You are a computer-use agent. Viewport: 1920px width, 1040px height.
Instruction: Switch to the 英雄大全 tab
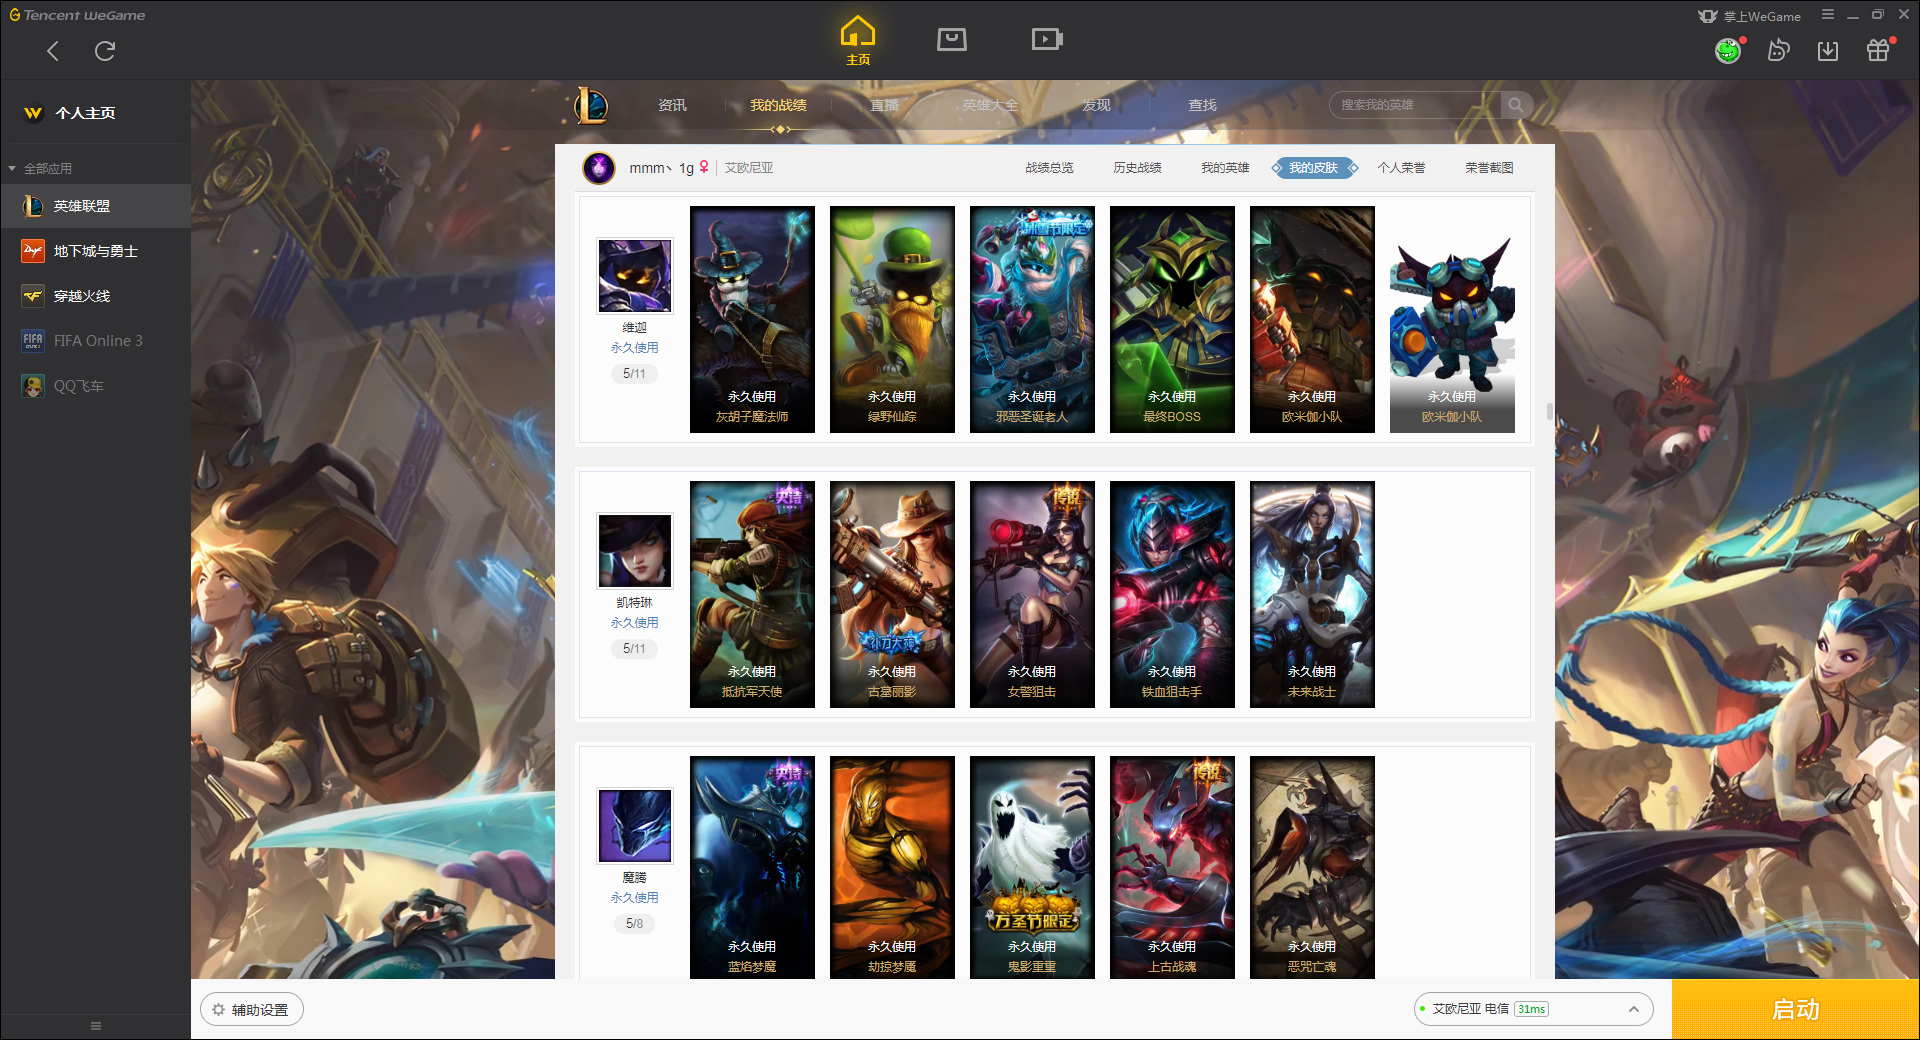pyautogui.click(x=990, y=105)
